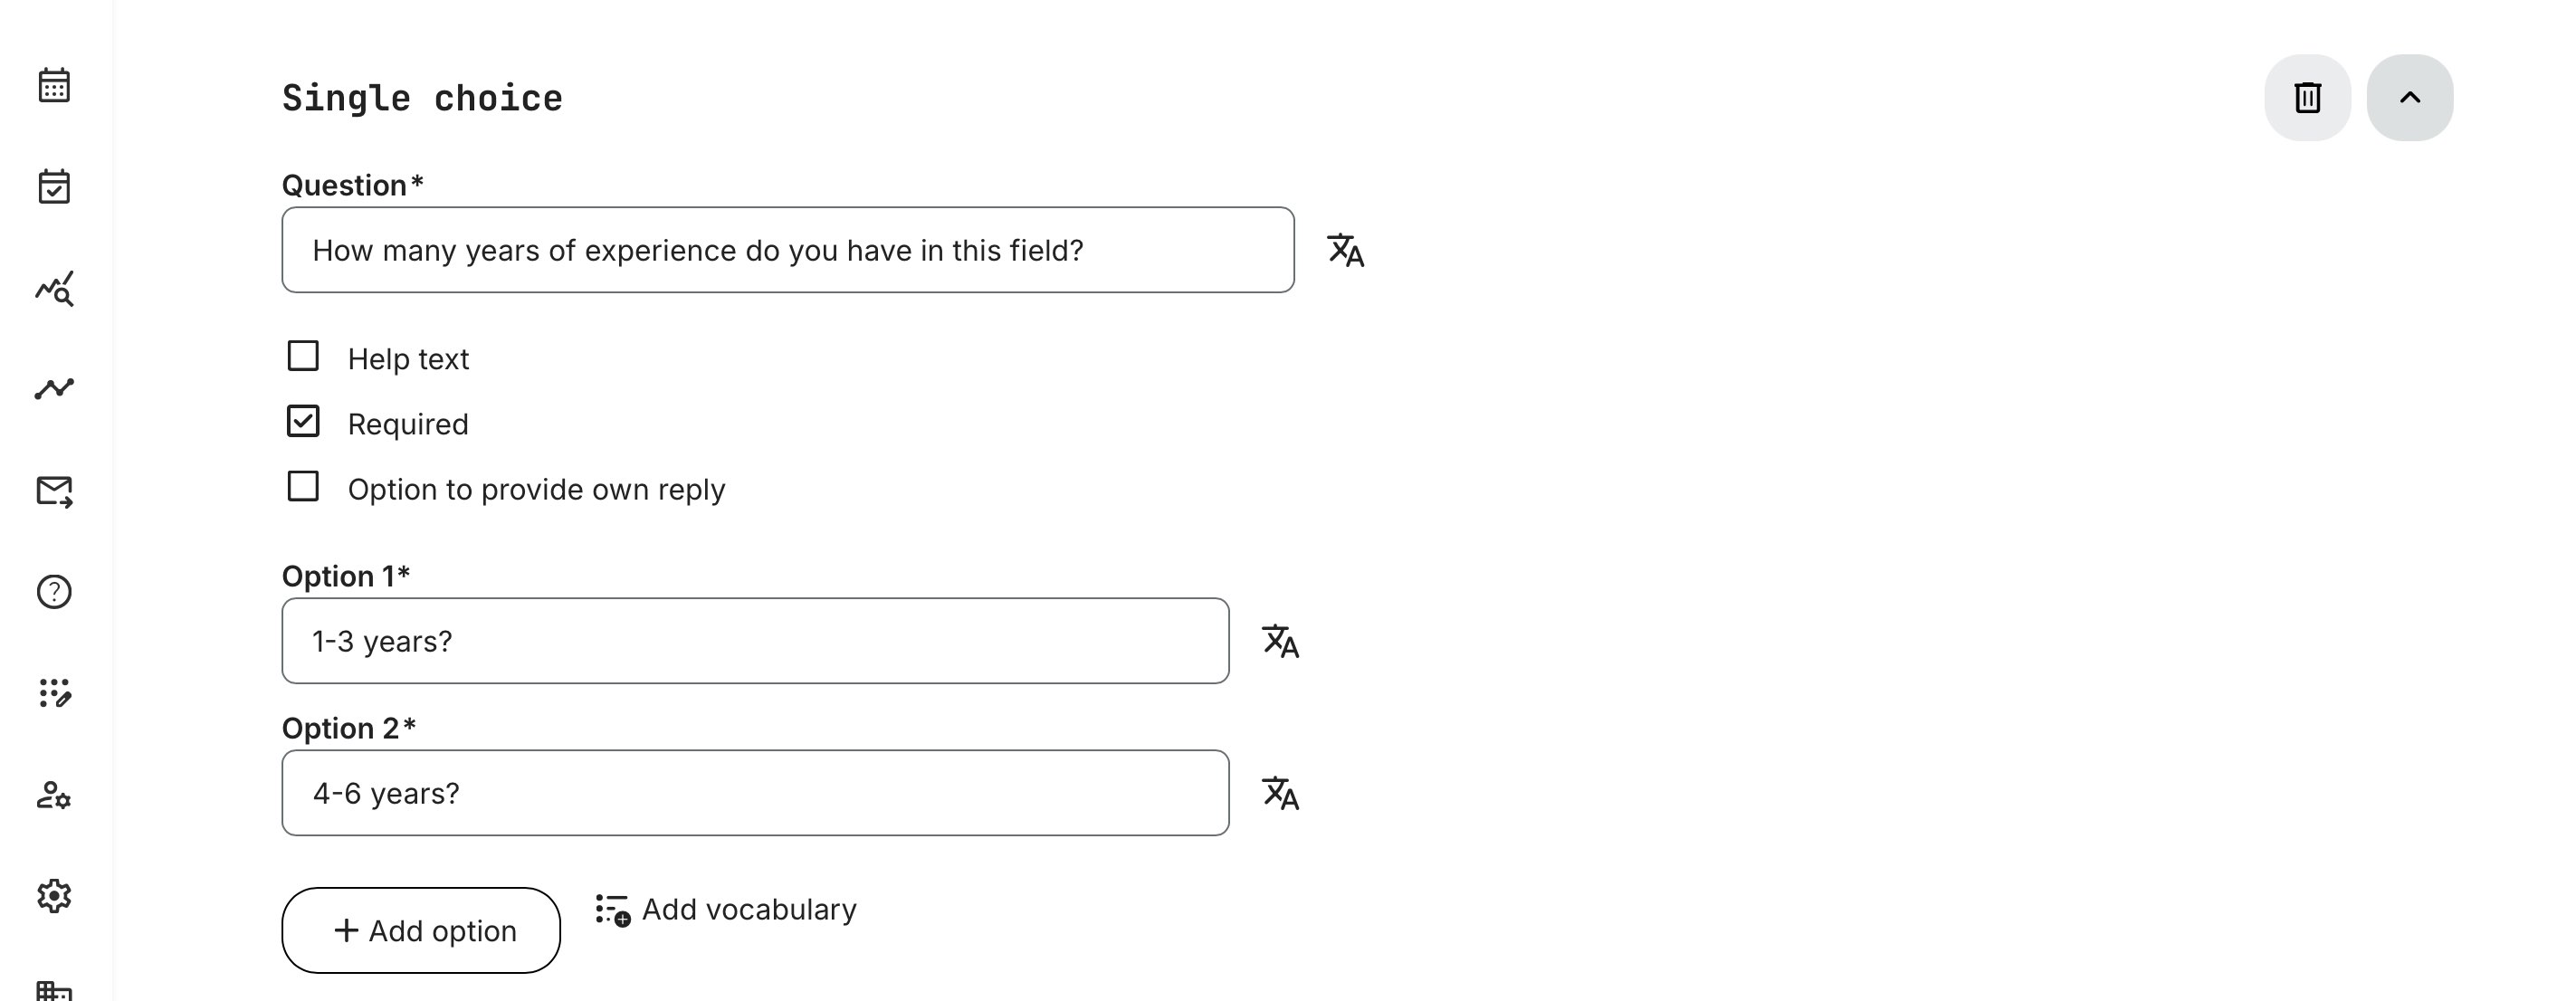The width and height of the screenshot is (2576, 1001).
Task: Click the gear settings sidebar icon
Action: pos(54,896)
